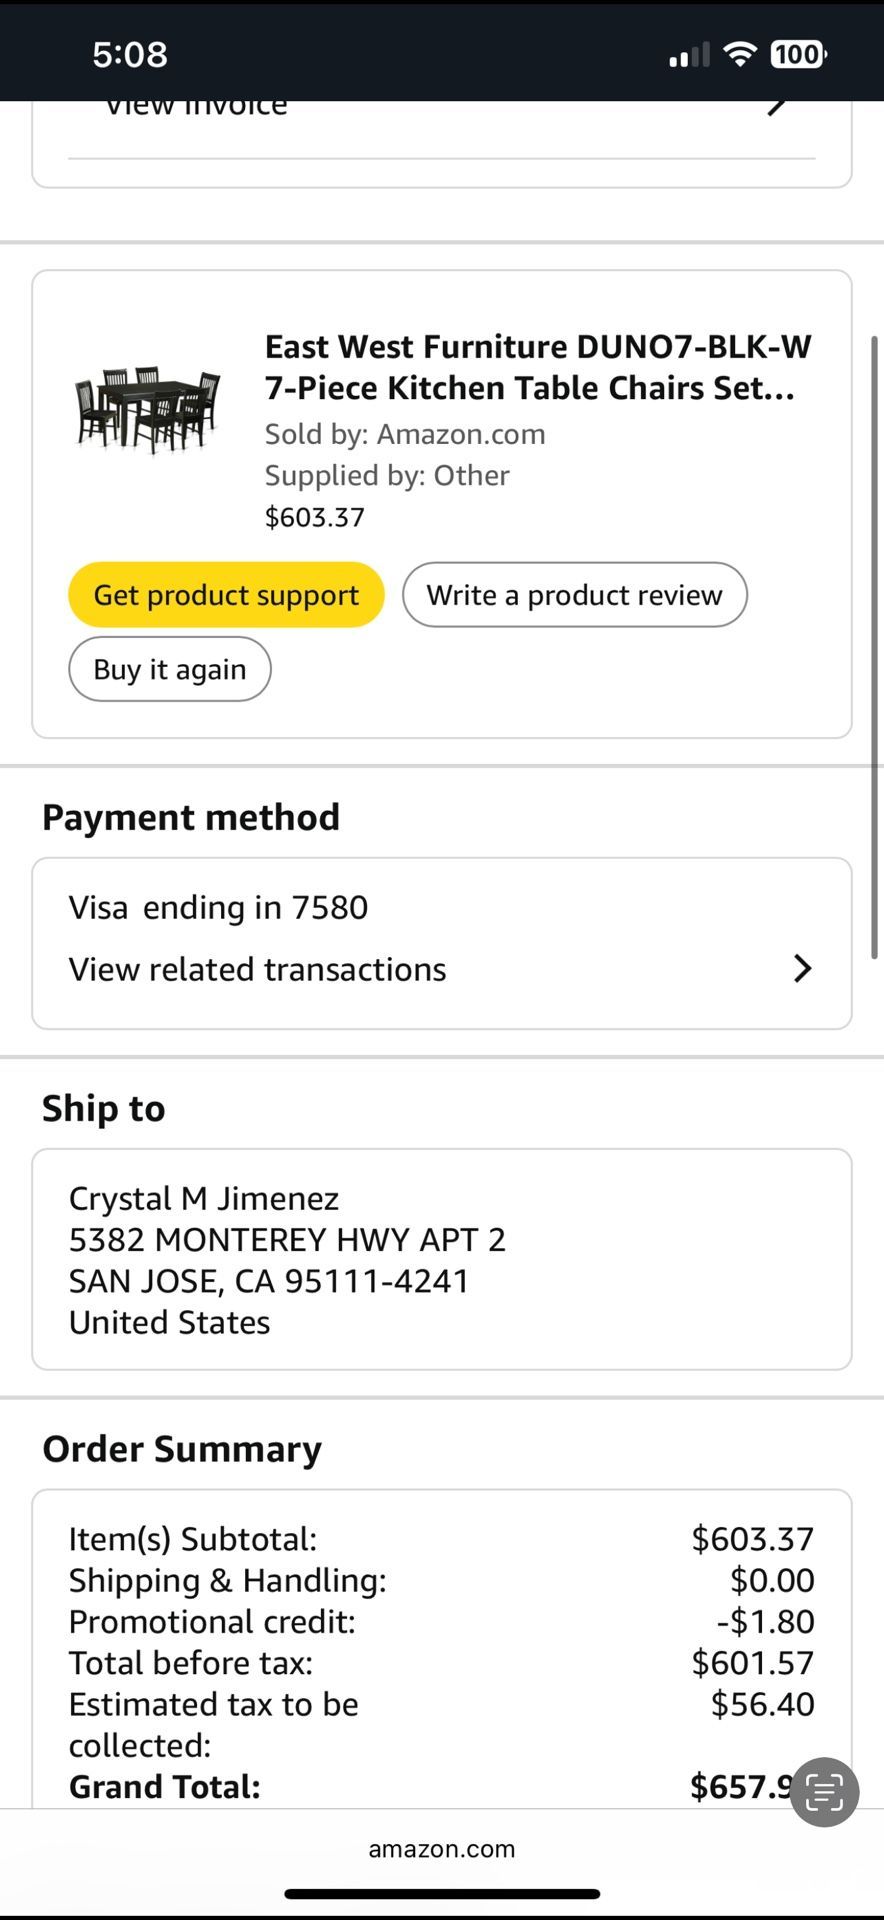Tap the Grand Total row label

pos(165,1787)
